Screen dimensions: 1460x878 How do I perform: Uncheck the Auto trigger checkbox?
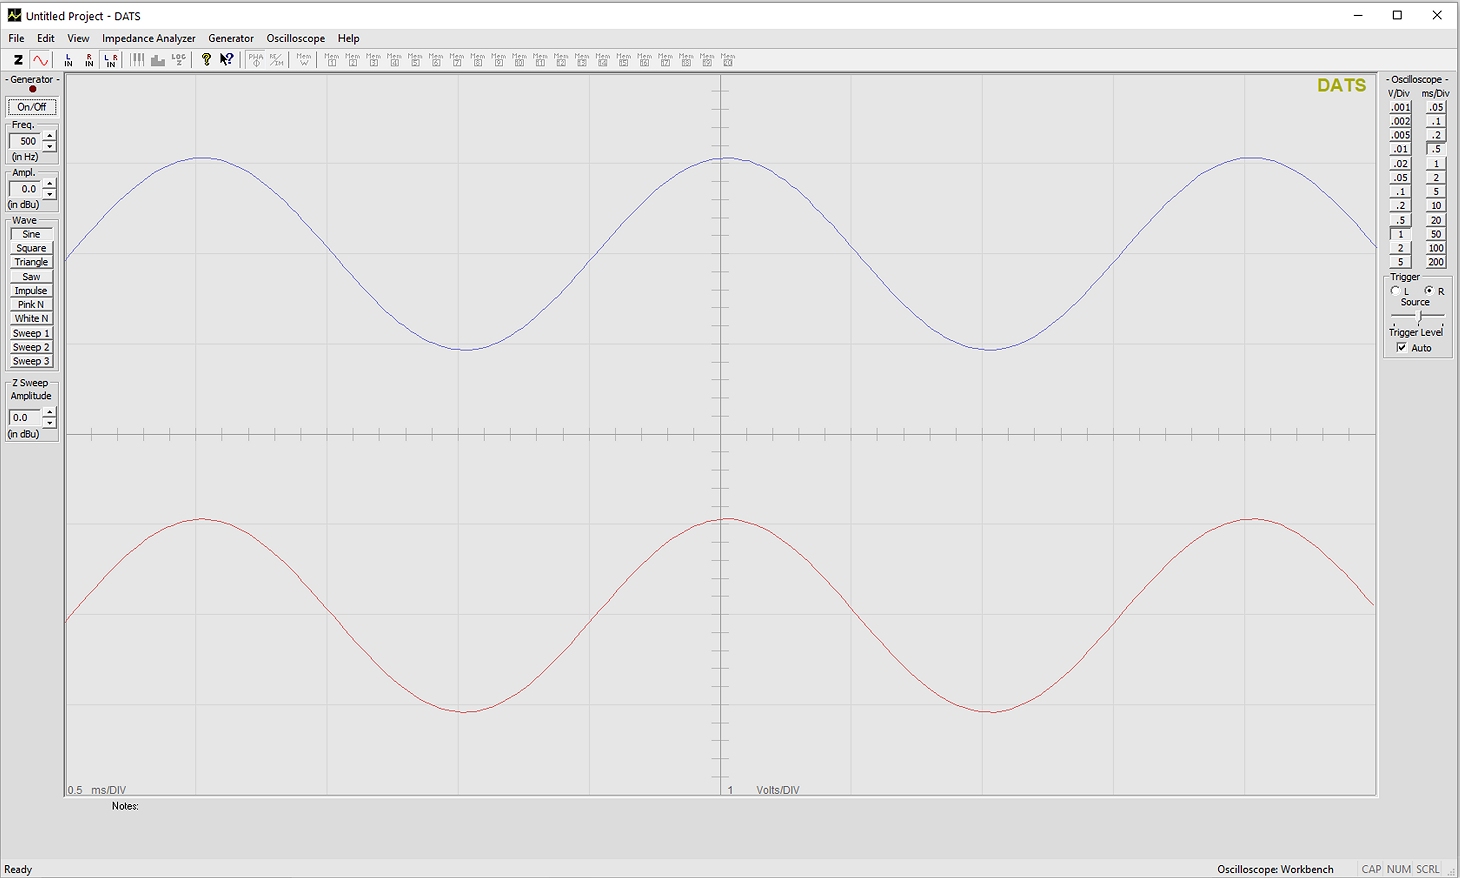1402,348
